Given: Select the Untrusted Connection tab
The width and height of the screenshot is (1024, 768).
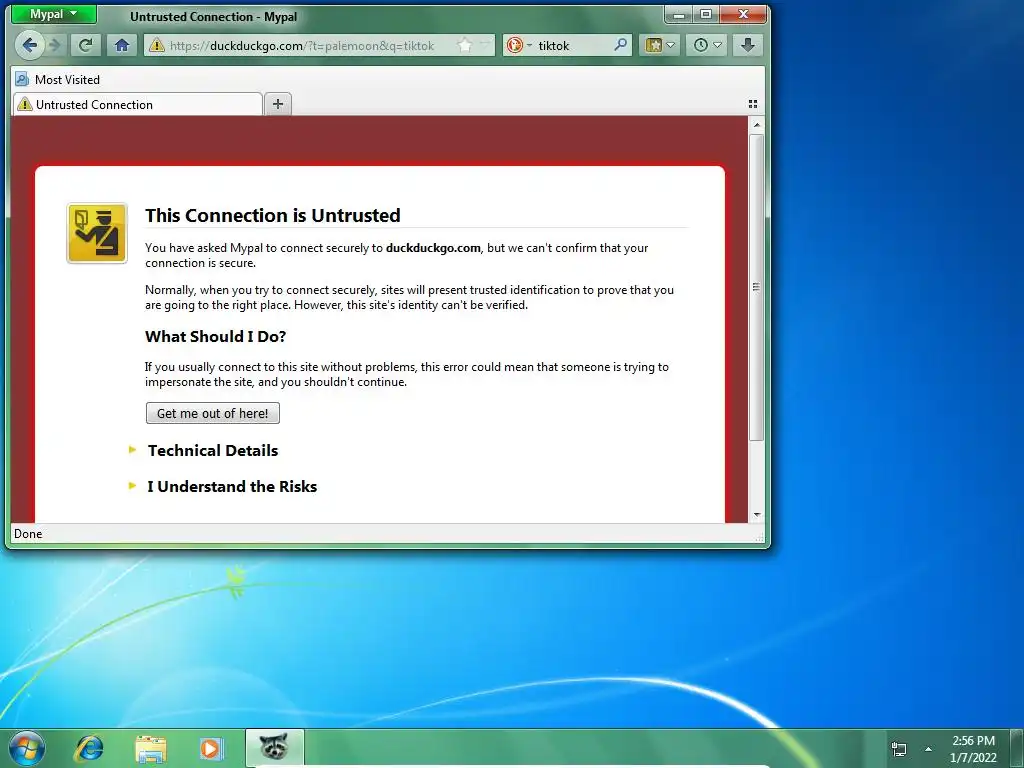Looking at the screenshot, I should [137, 104].
